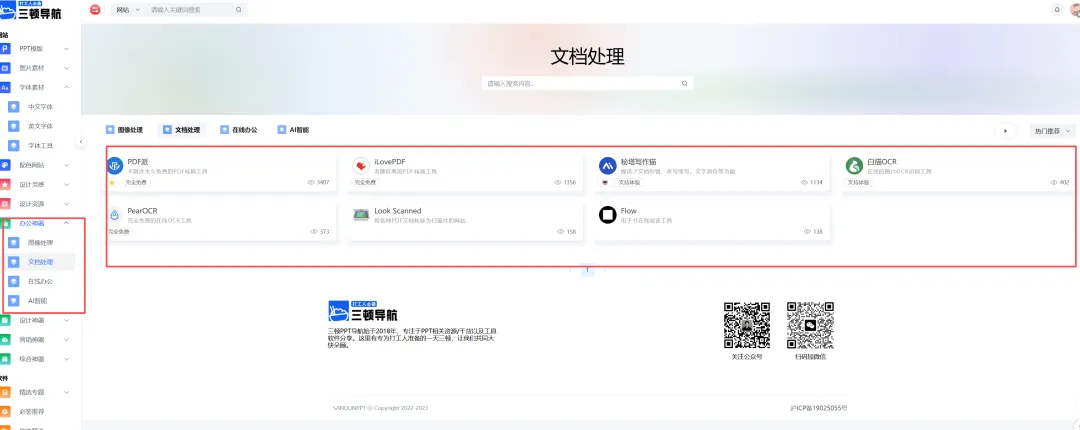Open 图像处理 under 办公神器 in sidebar
This screenshot has height=430, width=1080.
40,243
